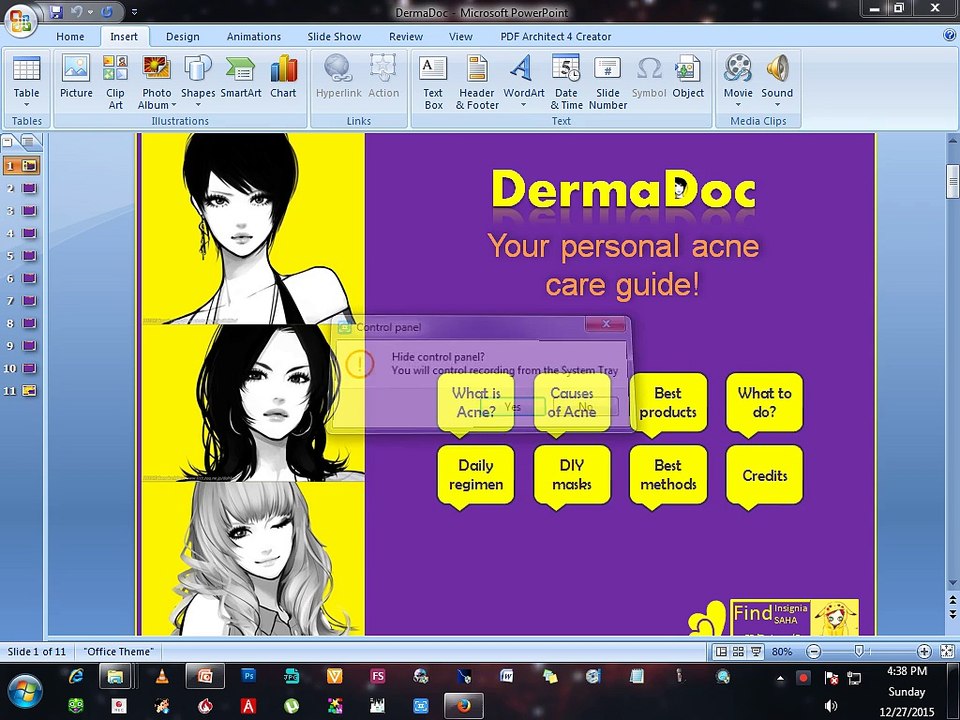Open the Undo history dropdown
This screenshot has height=720, width=960.
(x=90, y=12)
